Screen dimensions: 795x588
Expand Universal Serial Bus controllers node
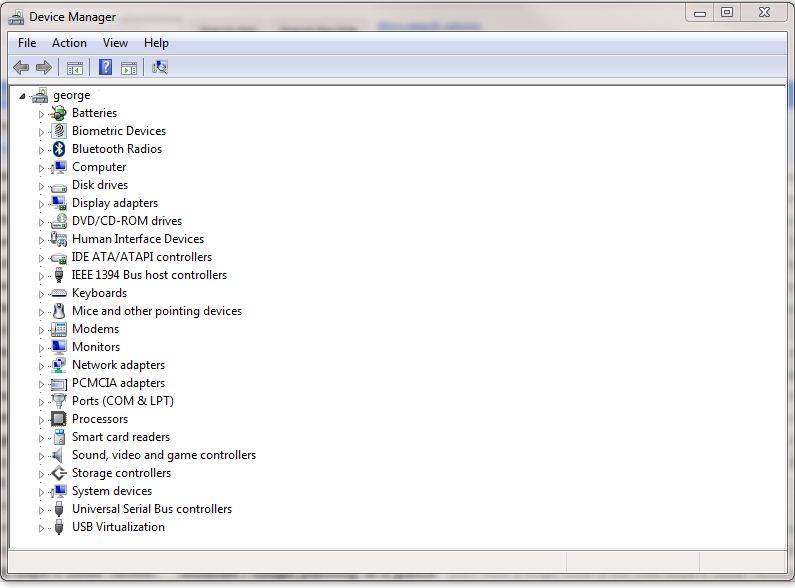pyautogui.click(x=41, y=510)
